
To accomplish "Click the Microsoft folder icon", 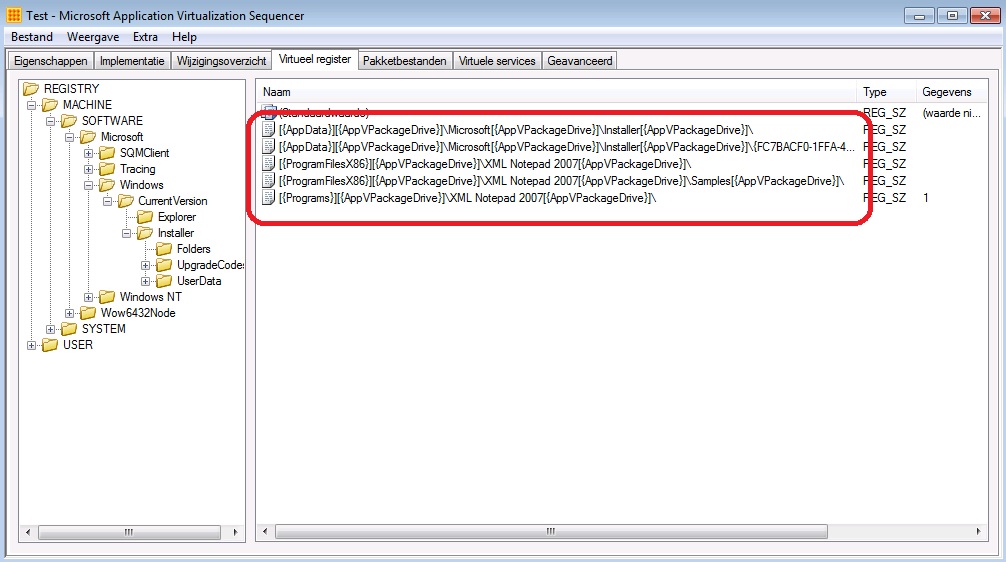I will tap(89, 137).
